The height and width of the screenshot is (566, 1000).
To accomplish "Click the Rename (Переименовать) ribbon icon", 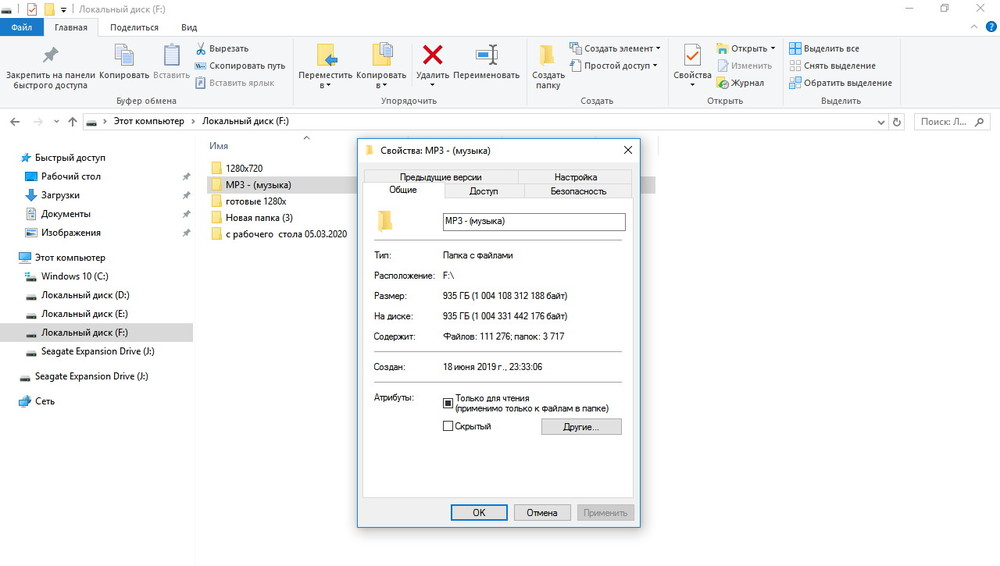I will 486,56.
